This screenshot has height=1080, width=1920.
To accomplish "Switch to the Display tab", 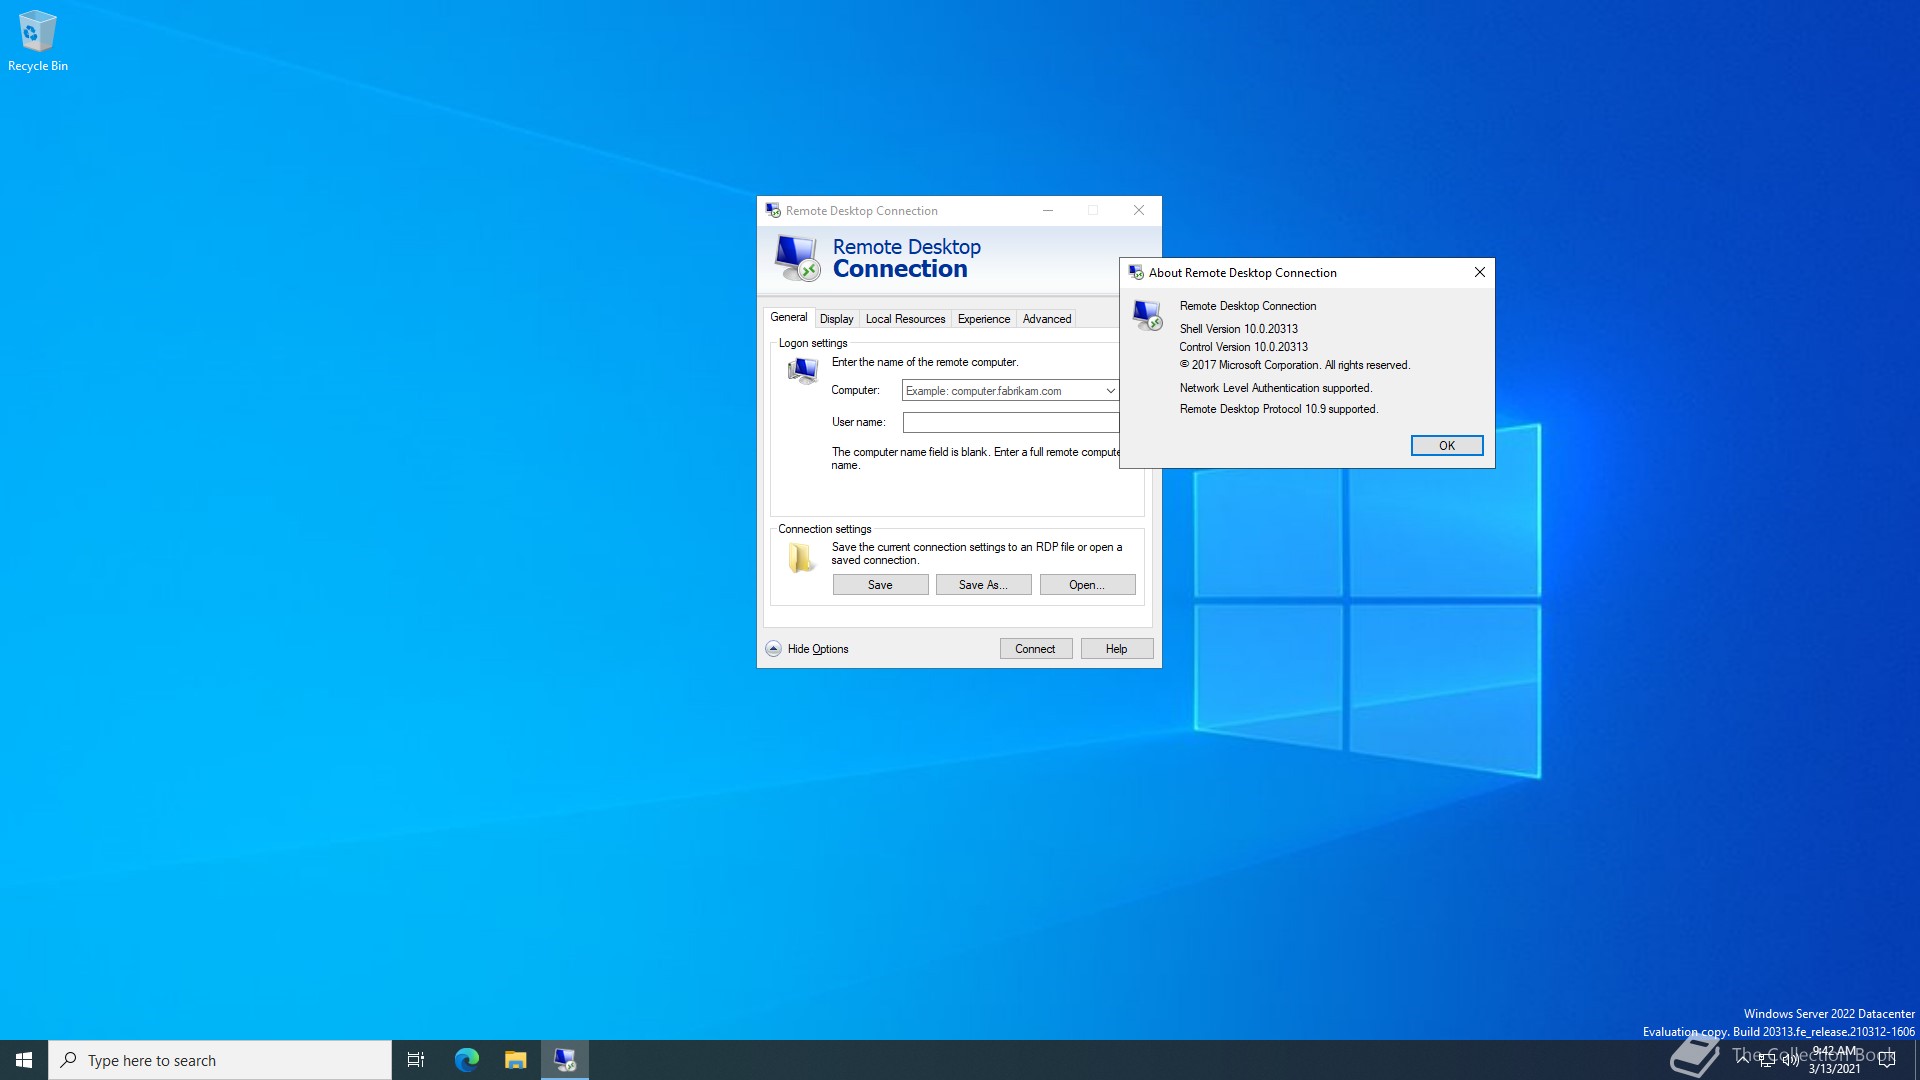I will point(836,319).
